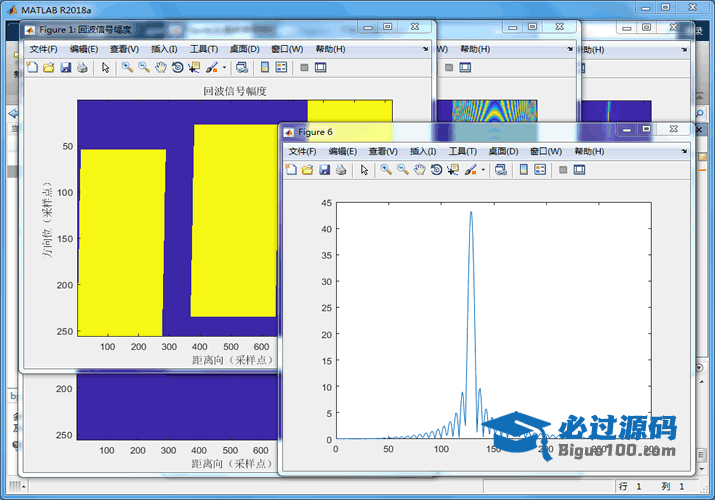Viewport: 715px width, 500px height.
Task: Print Figure 6 with the printer icon
Action: pos(341,170)
